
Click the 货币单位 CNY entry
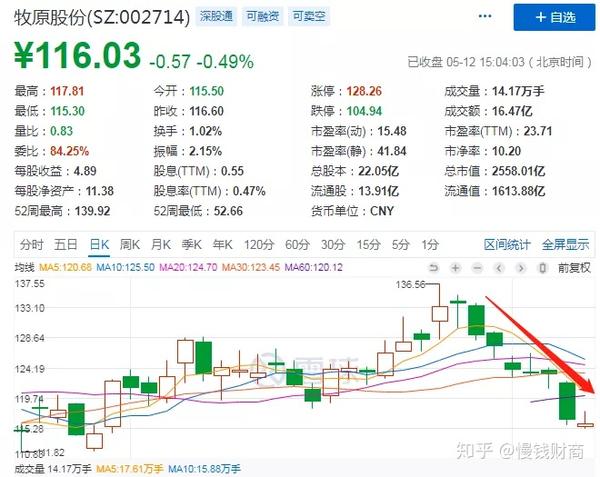click(352, 211)
